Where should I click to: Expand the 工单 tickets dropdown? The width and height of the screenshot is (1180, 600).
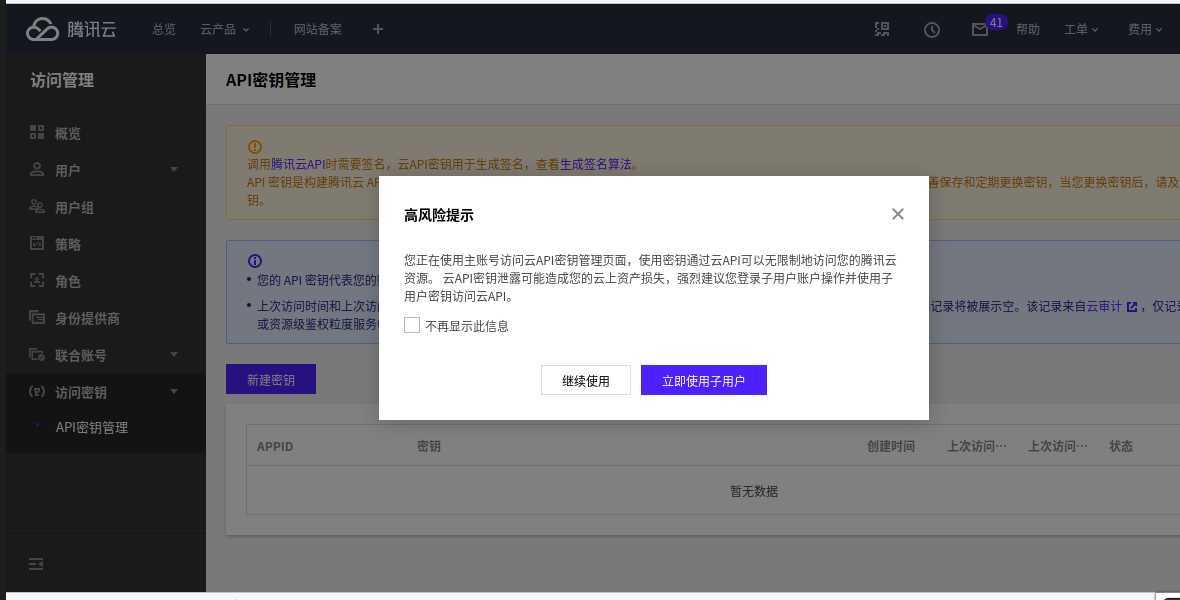[x=1081, y=29]
